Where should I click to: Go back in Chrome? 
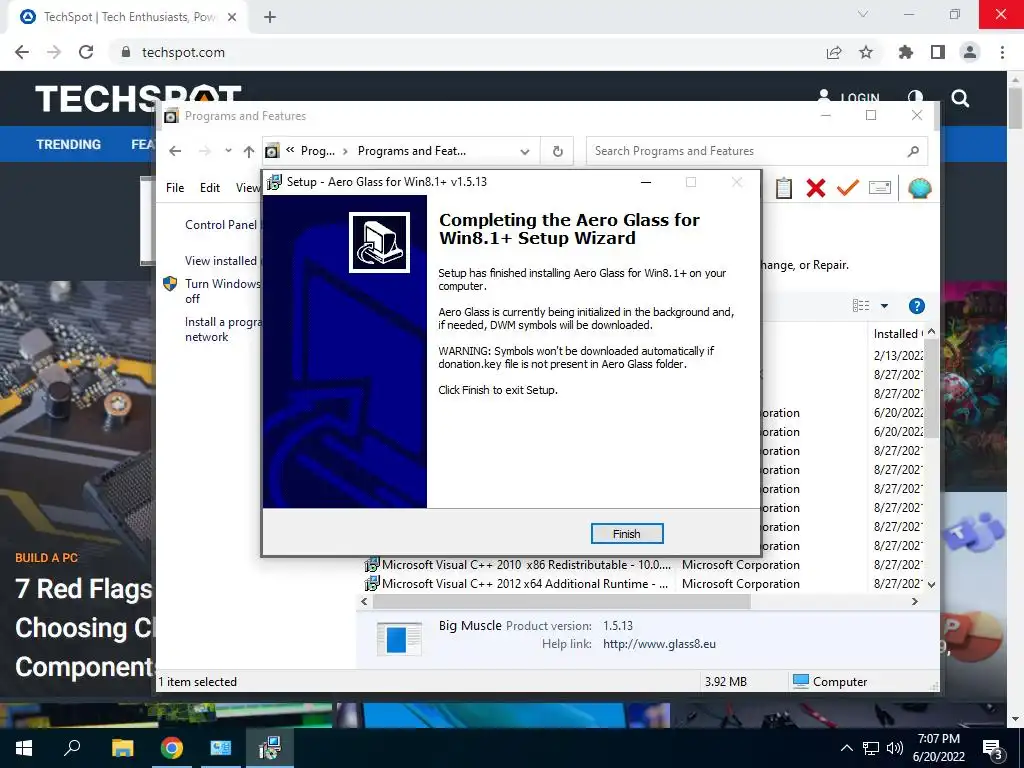point(22,52)
